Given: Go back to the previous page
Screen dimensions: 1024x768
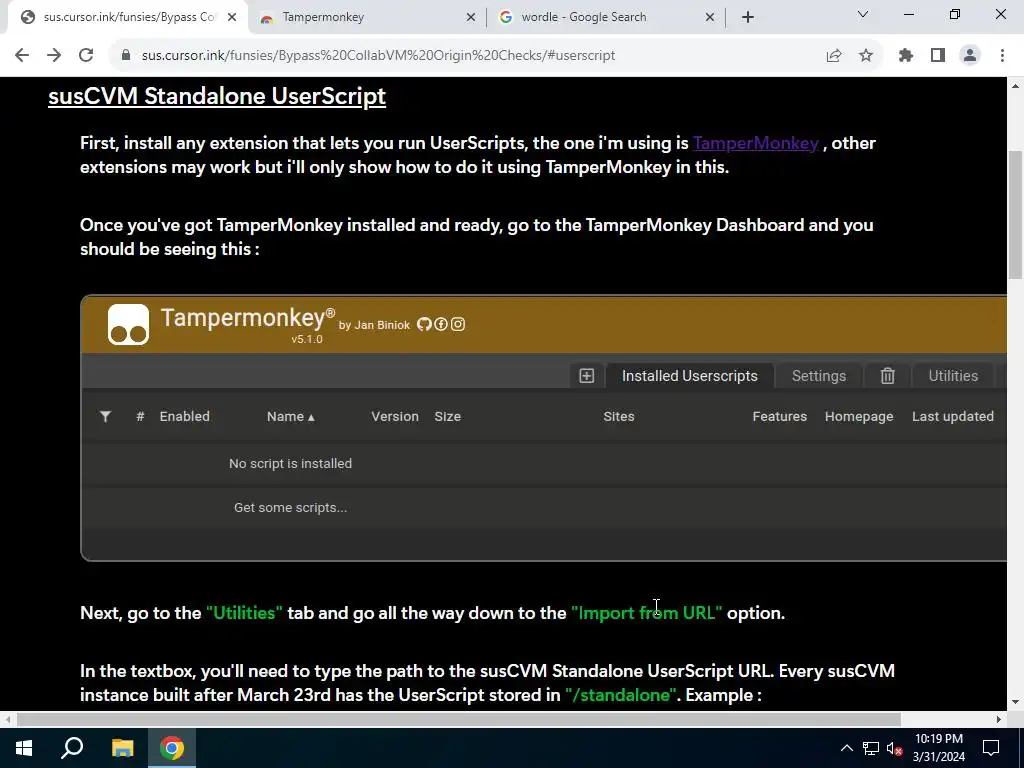Looking at the screenshot, I should (22, 56).
